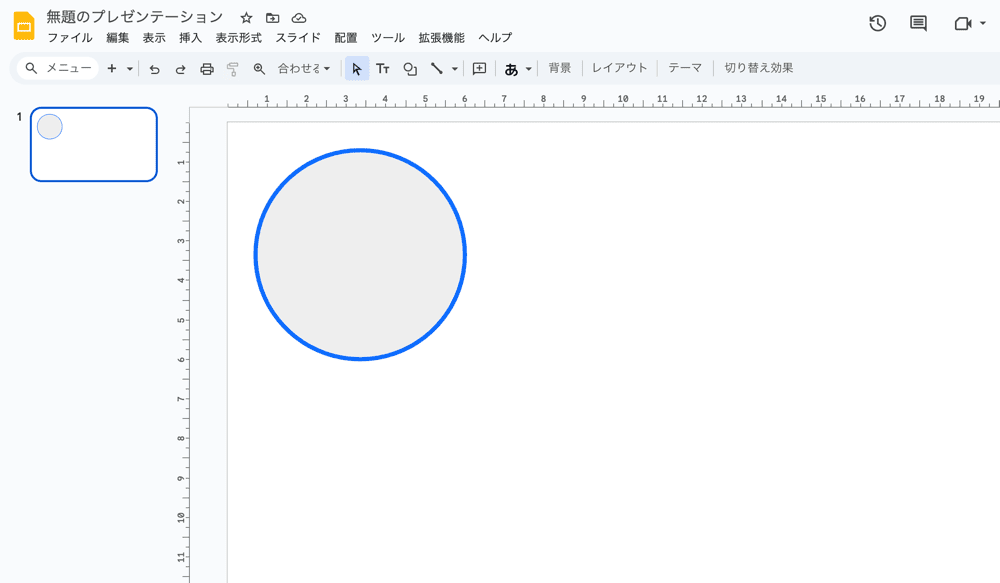1000x583 pixels.
Task: Expand the input tools dropdown arrow
Action: (x=528, y=69)
